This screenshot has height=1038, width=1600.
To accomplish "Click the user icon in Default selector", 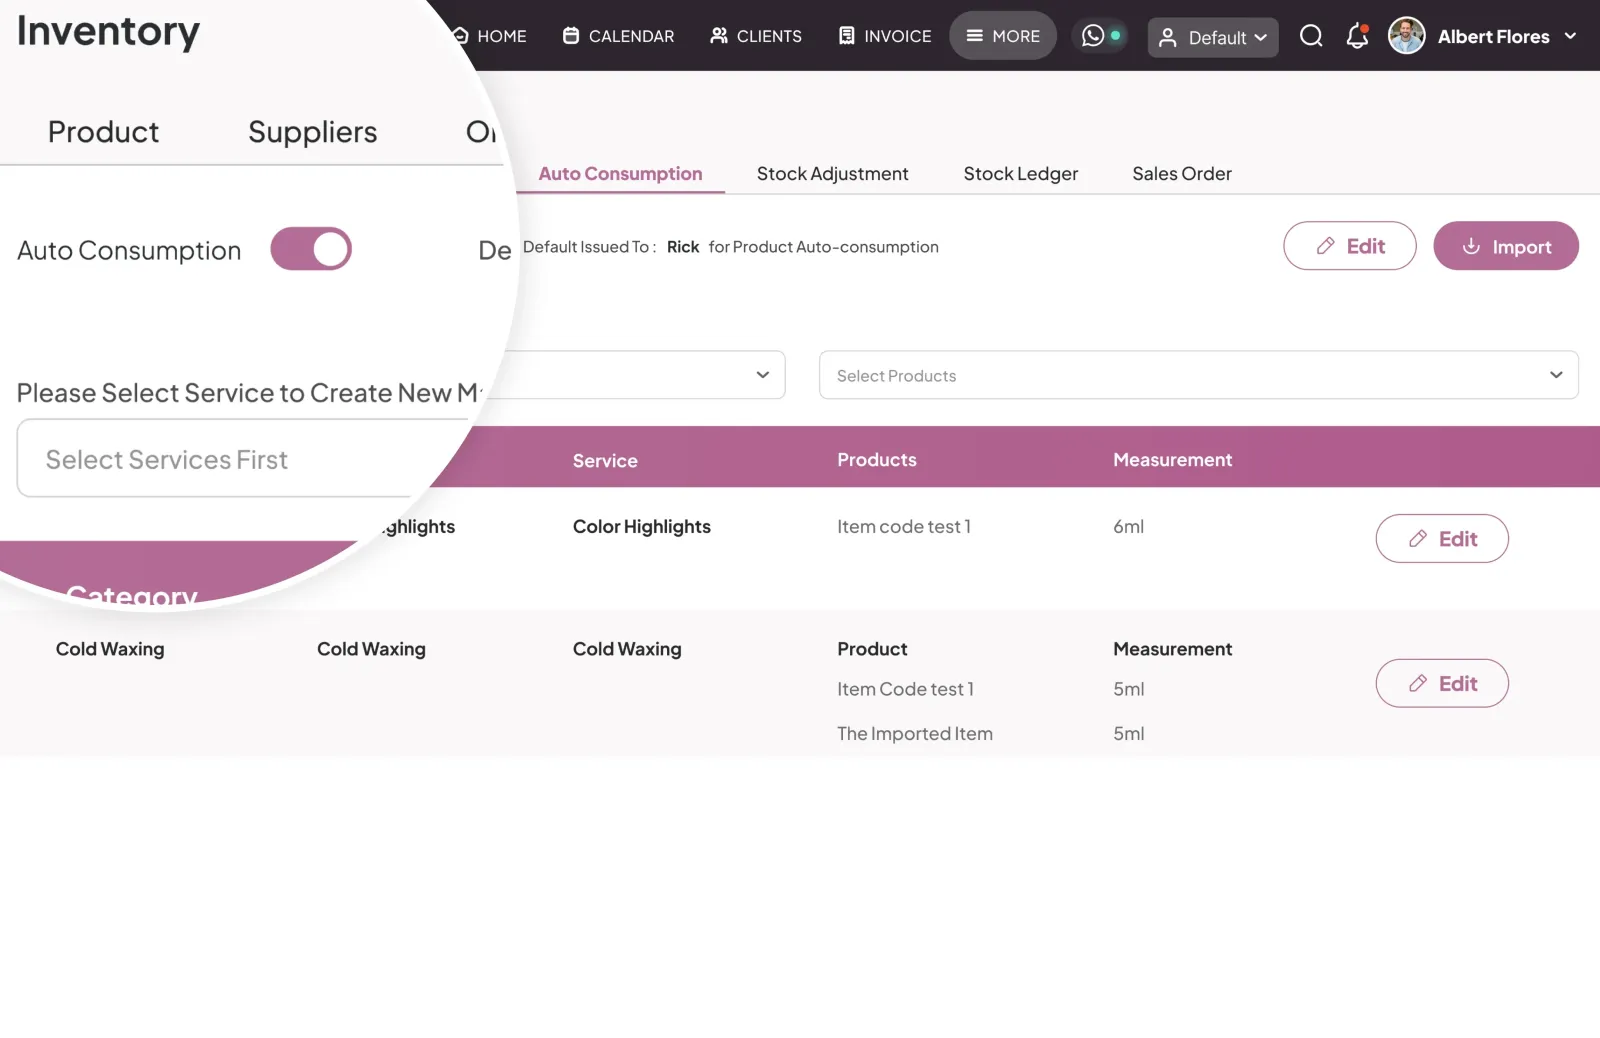I will point(1167,38).
